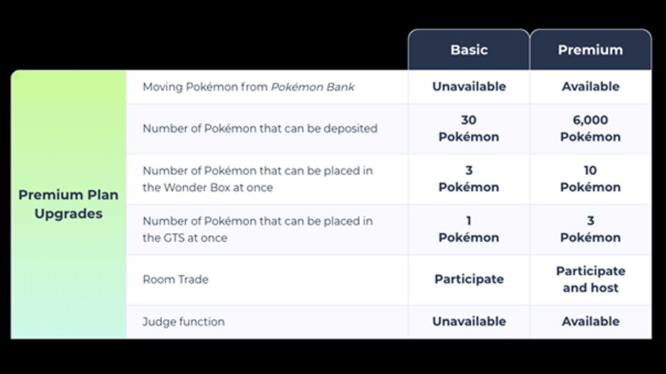The height and width of the screenshot is (374, 666).
Task: Select the Wonder Box row description
Action: click(258, 179)
